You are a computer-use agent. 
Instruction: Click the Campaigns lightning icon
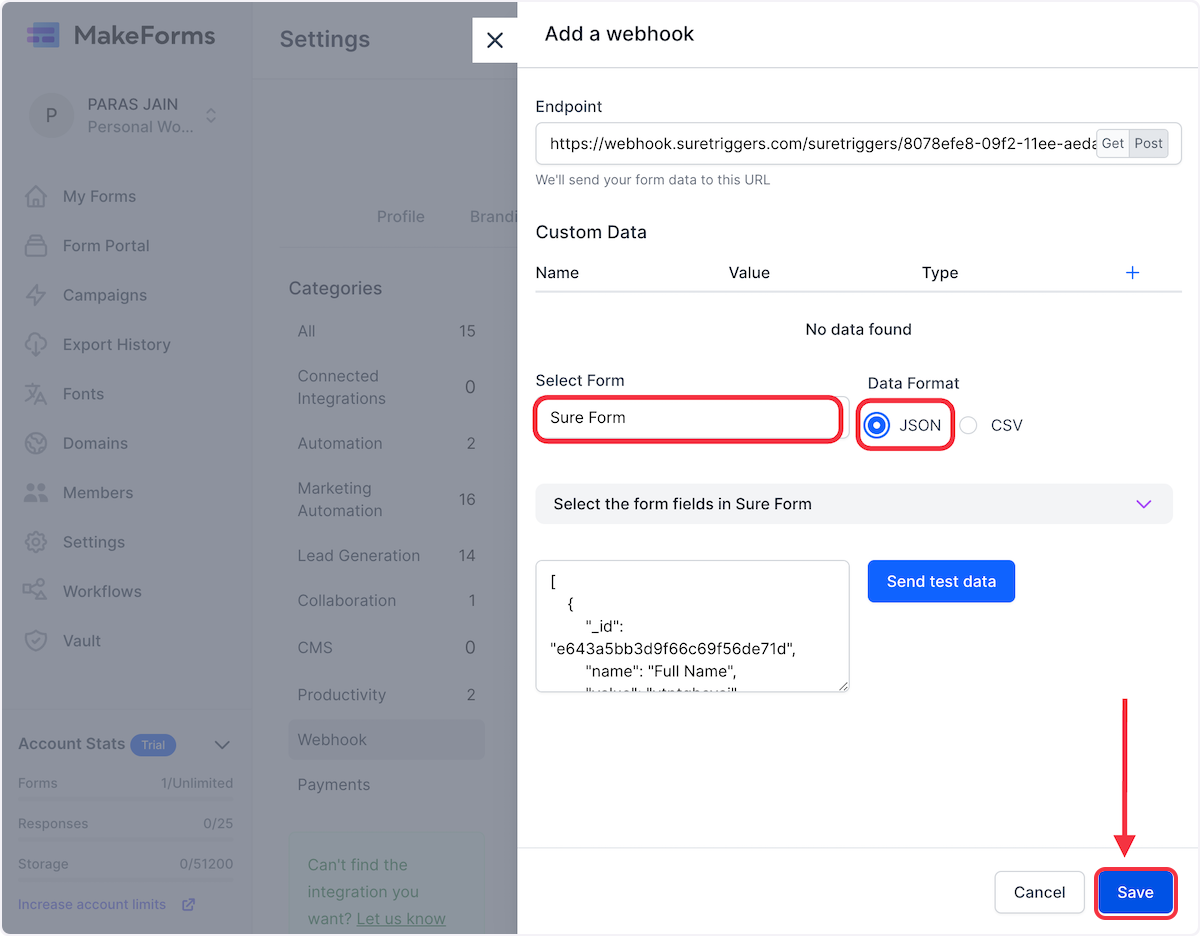[36, 295]
